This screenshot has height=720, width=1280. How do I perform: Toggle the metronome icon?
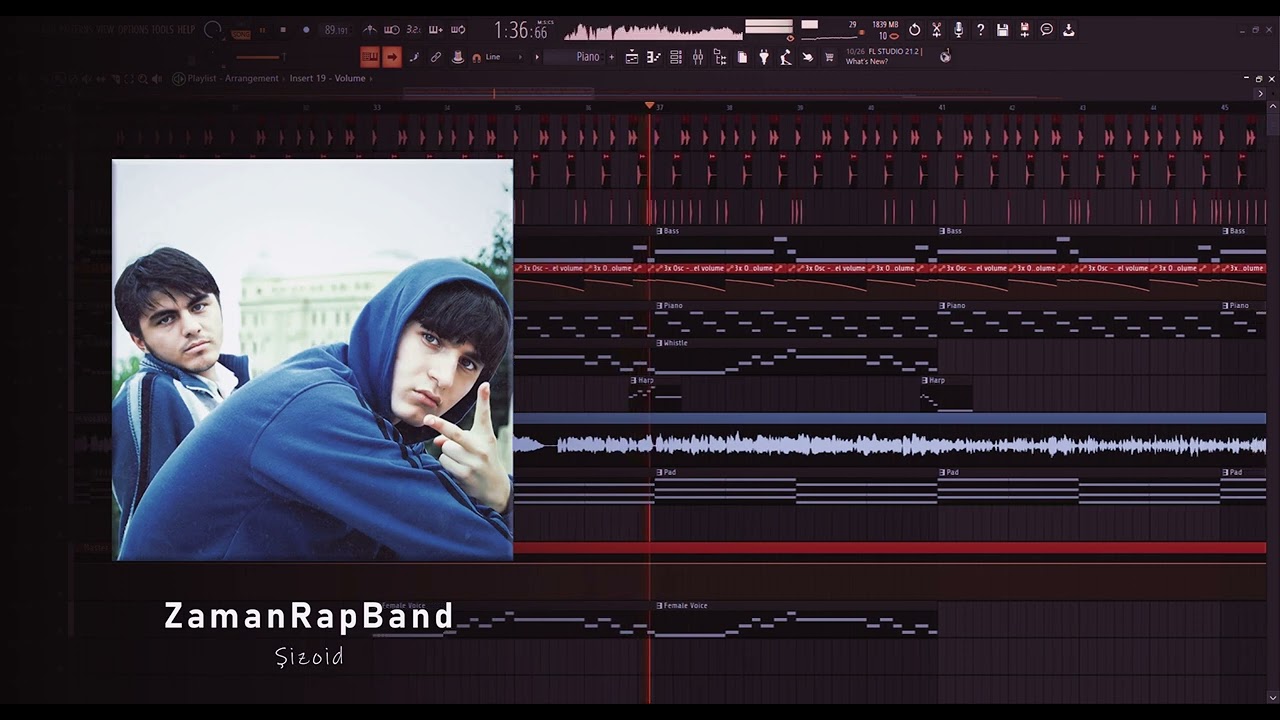369,30
